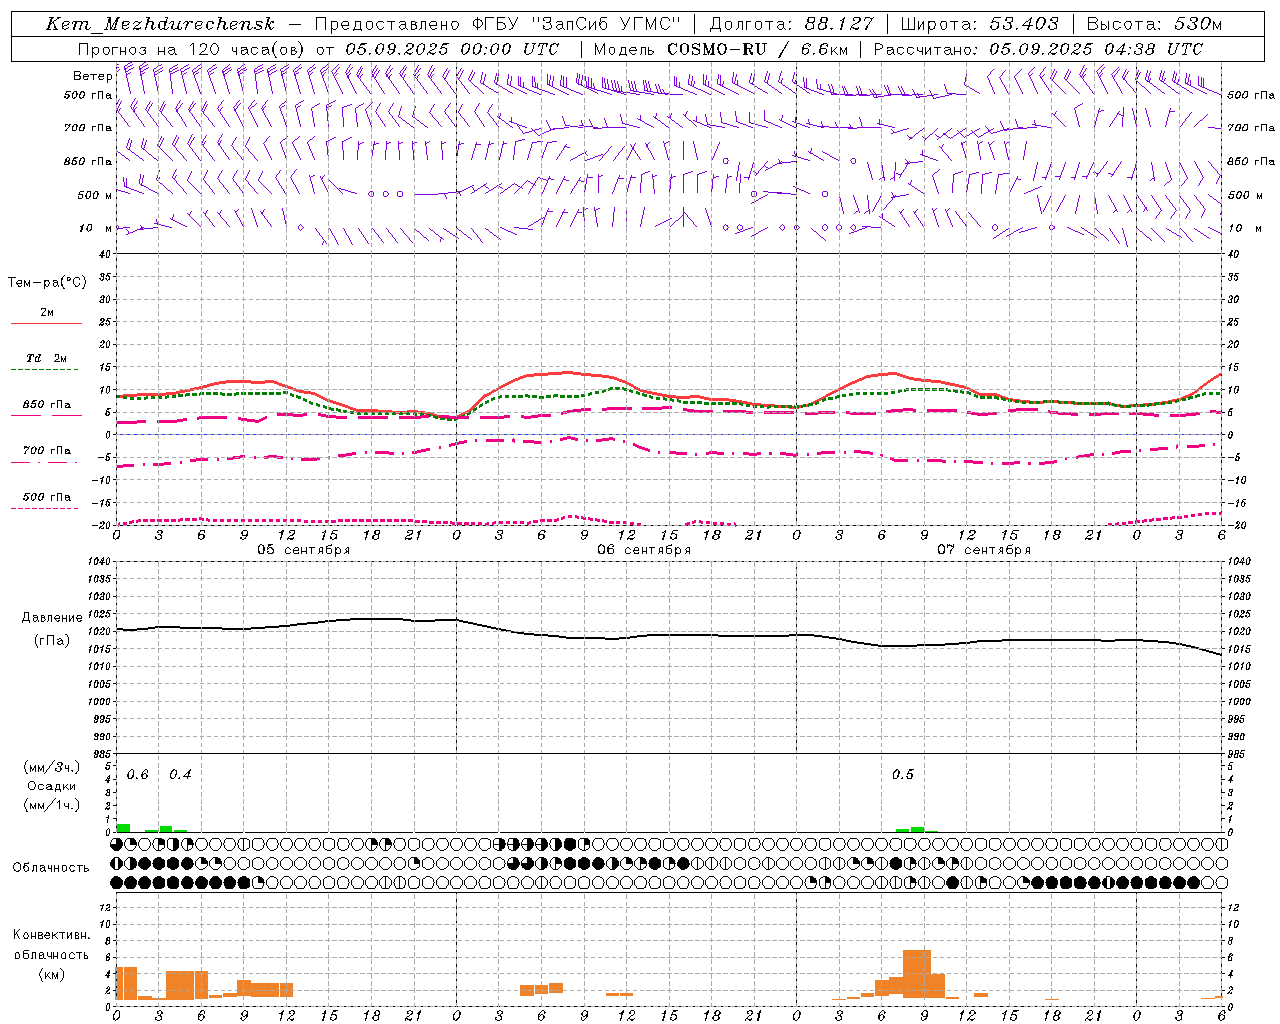The width and height of the screenshot is (1280, 1024).
Task: Select the Td 2м dew point legend entry
Action: tap(47, 358)
